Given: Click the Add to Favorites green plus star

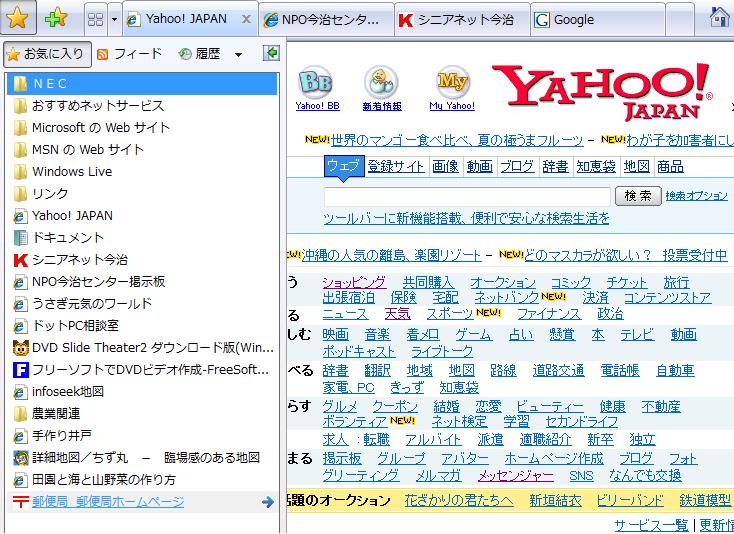Looking at the screenshot, I should coord(56,18).
